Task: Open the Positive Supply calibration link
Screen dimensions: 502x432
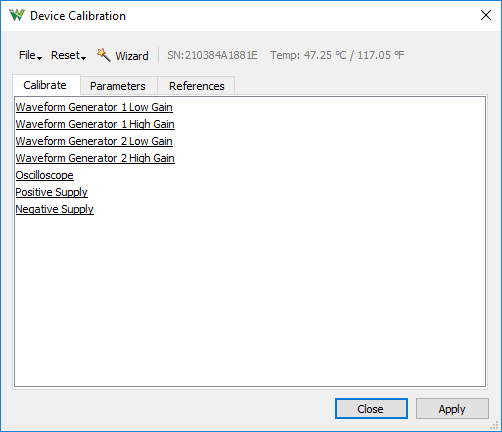Action: click(x=51, y=192)
